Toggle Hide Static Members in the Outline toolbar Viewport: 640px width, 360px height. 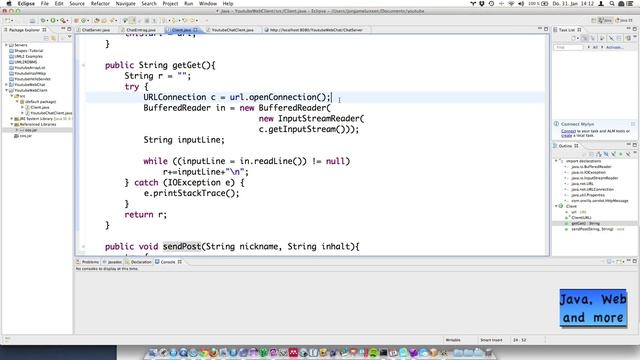613,154
